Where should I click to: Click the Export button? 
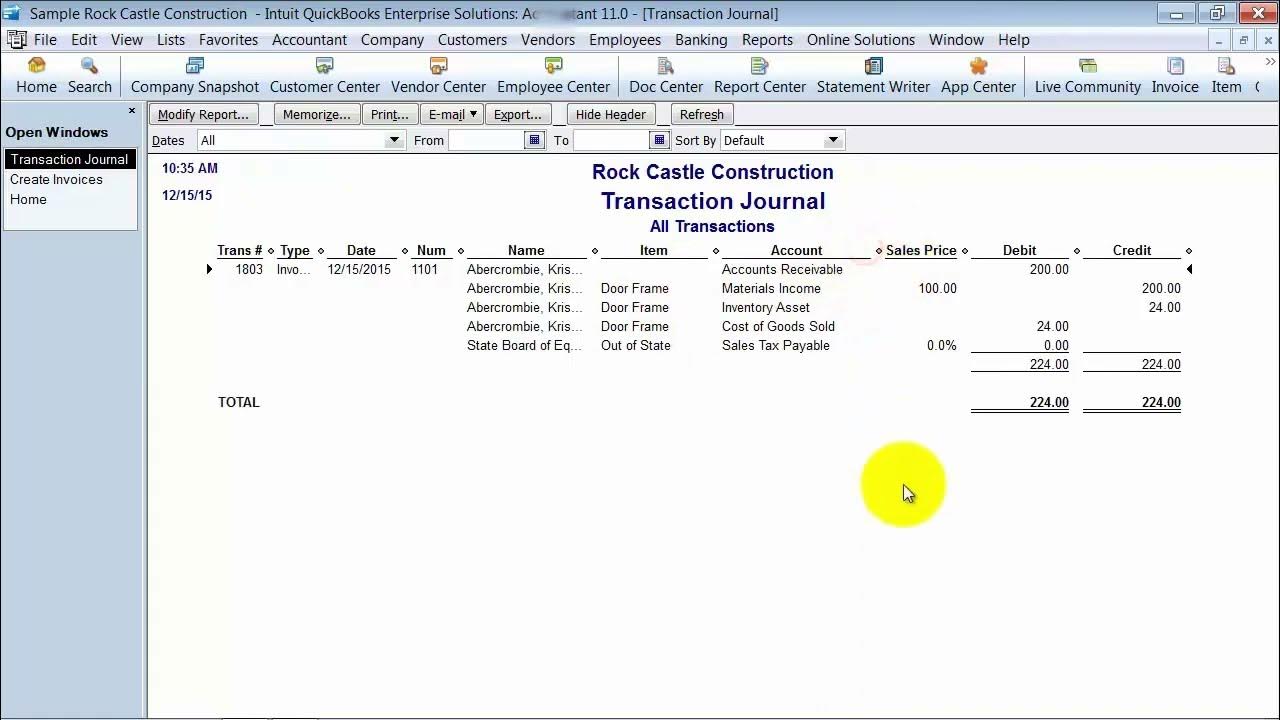pyautogui.click(x=517, y=114)
